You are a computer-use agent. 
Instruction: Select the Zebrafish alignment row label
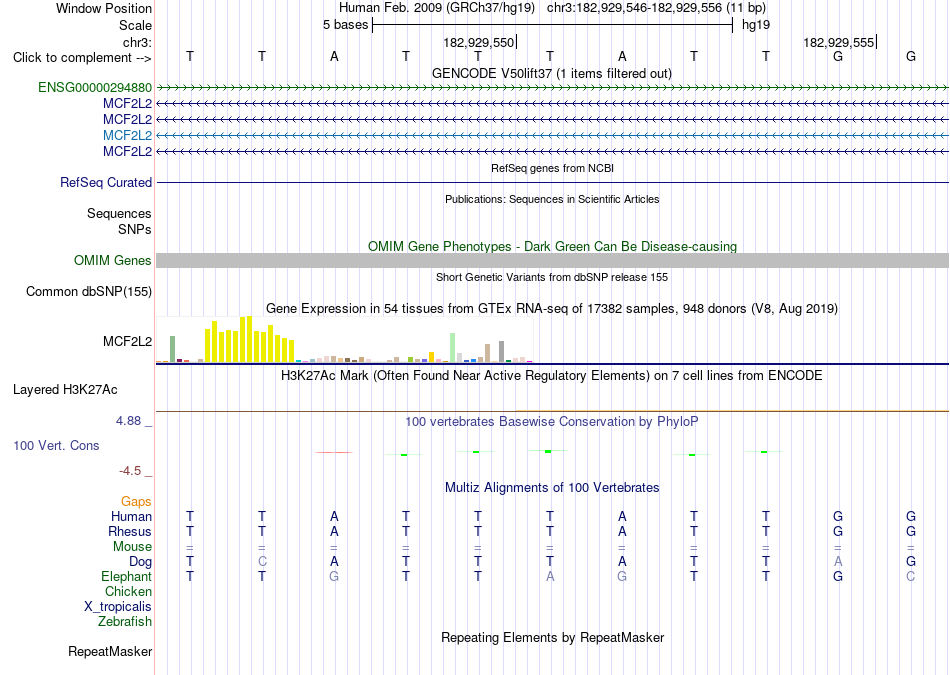tap(125, 621)
